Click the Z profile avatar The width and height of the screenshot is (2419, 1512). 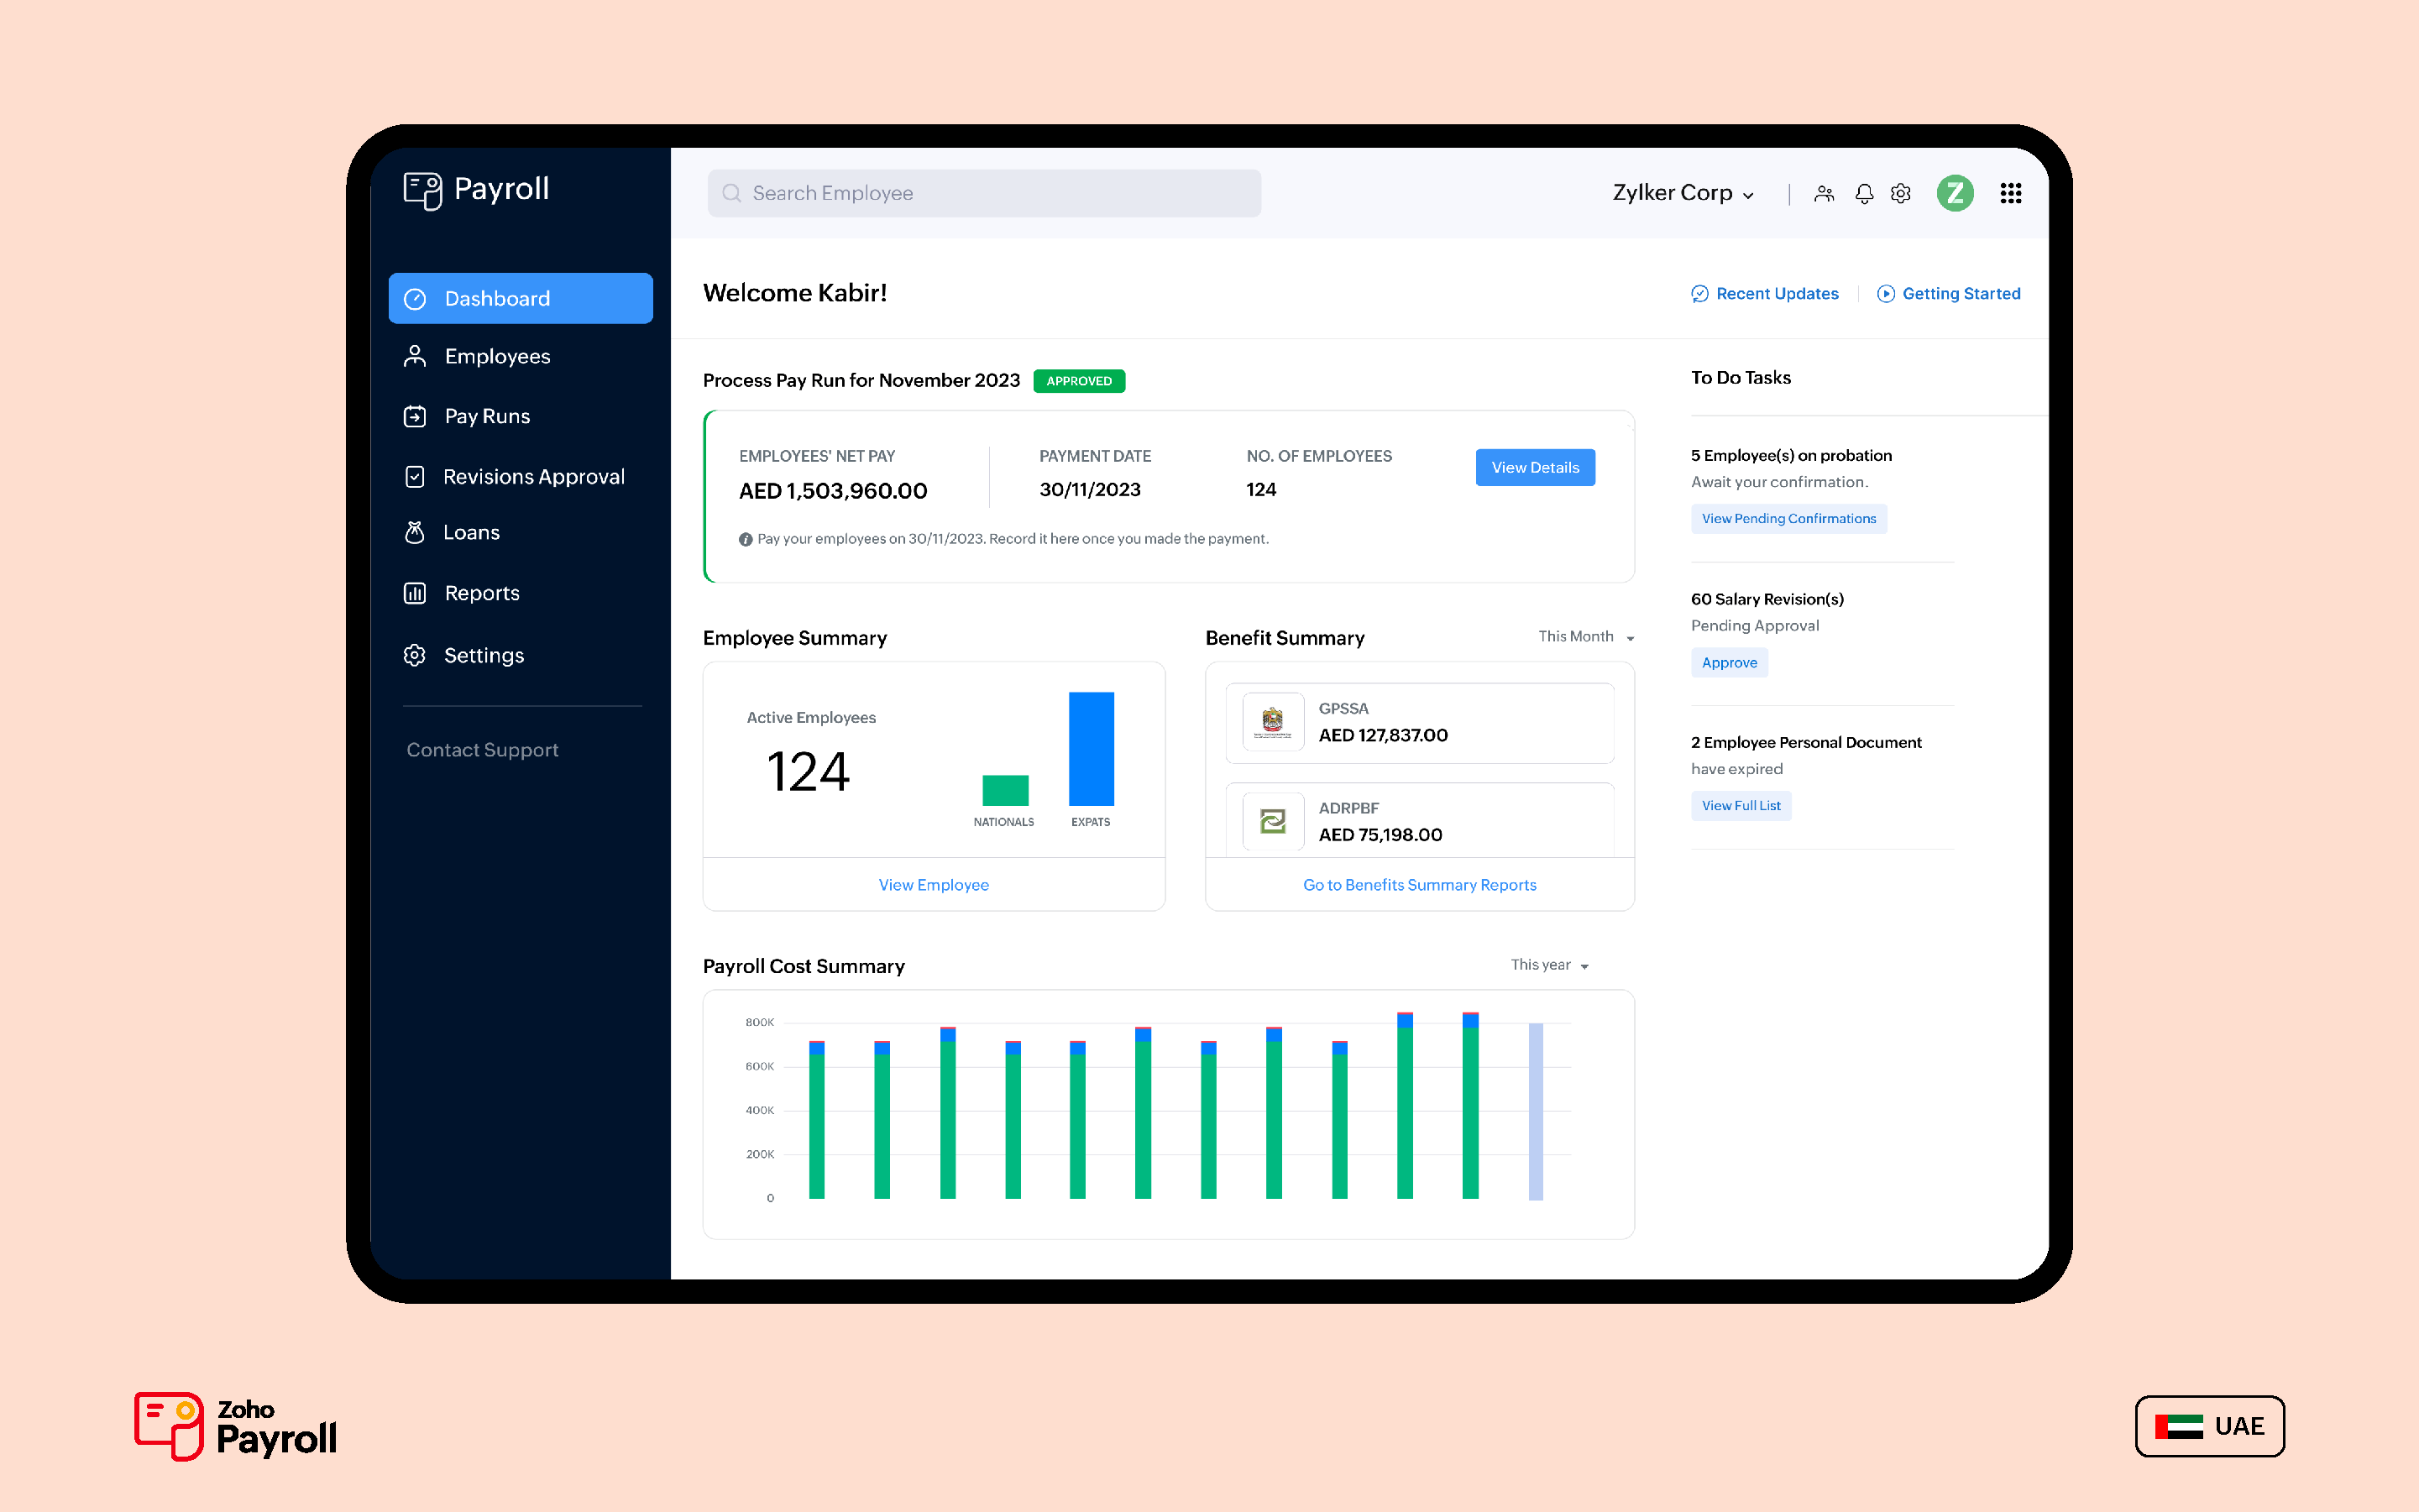[1956, 193]
